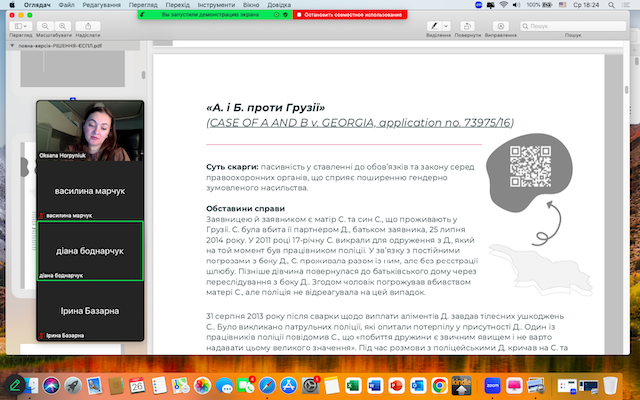Image resolution: width=640 pixels, height=400 pixels.
Task: Open PowerPoint from the Dock
Action: click(396, 385)
